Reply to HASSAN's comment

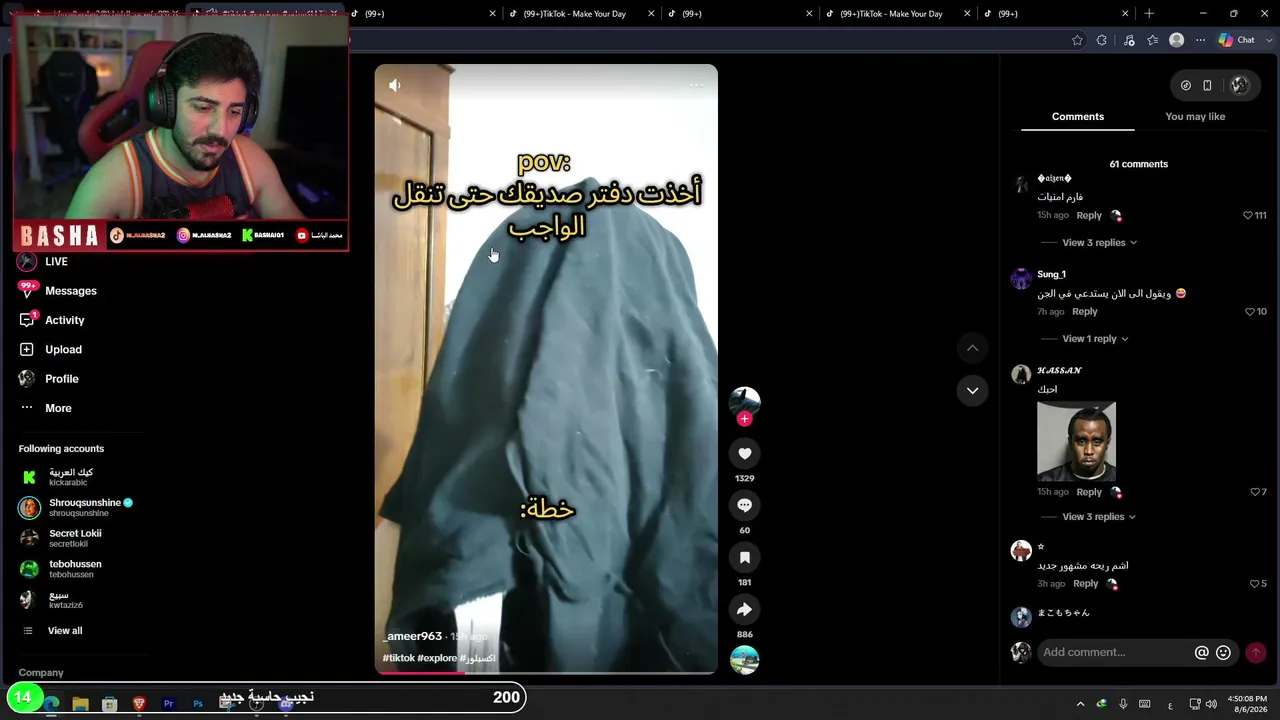click(x=1089, y=492)
